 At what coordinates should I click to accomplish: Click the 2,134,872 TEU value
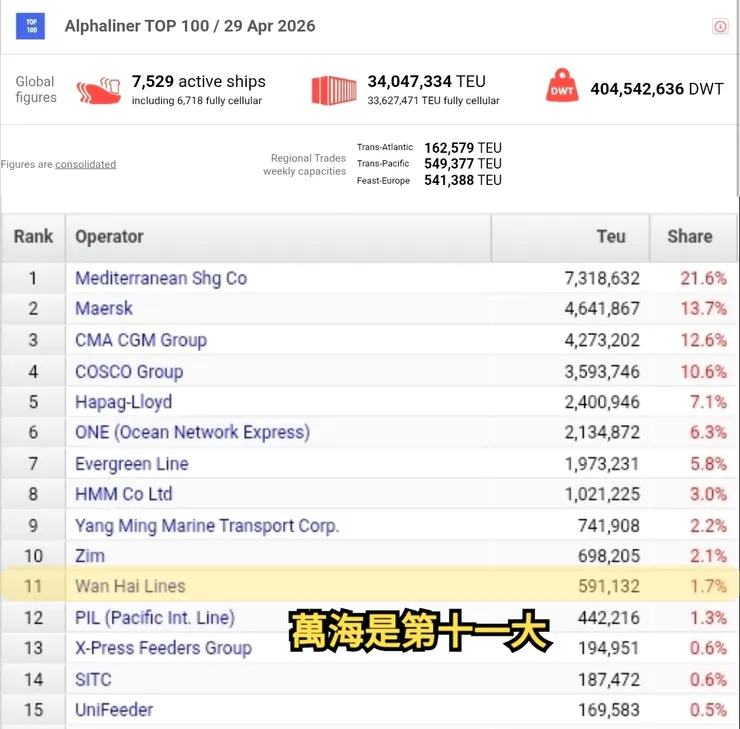pos(602,432)
